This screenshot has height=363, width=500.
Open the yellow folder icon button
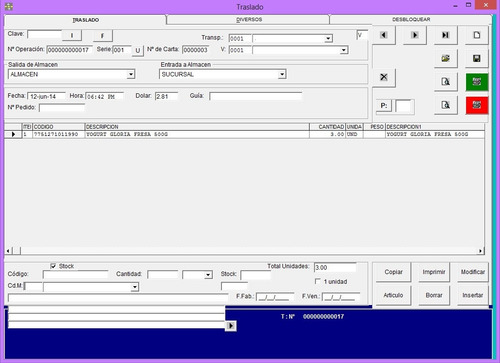pos(445,58)
